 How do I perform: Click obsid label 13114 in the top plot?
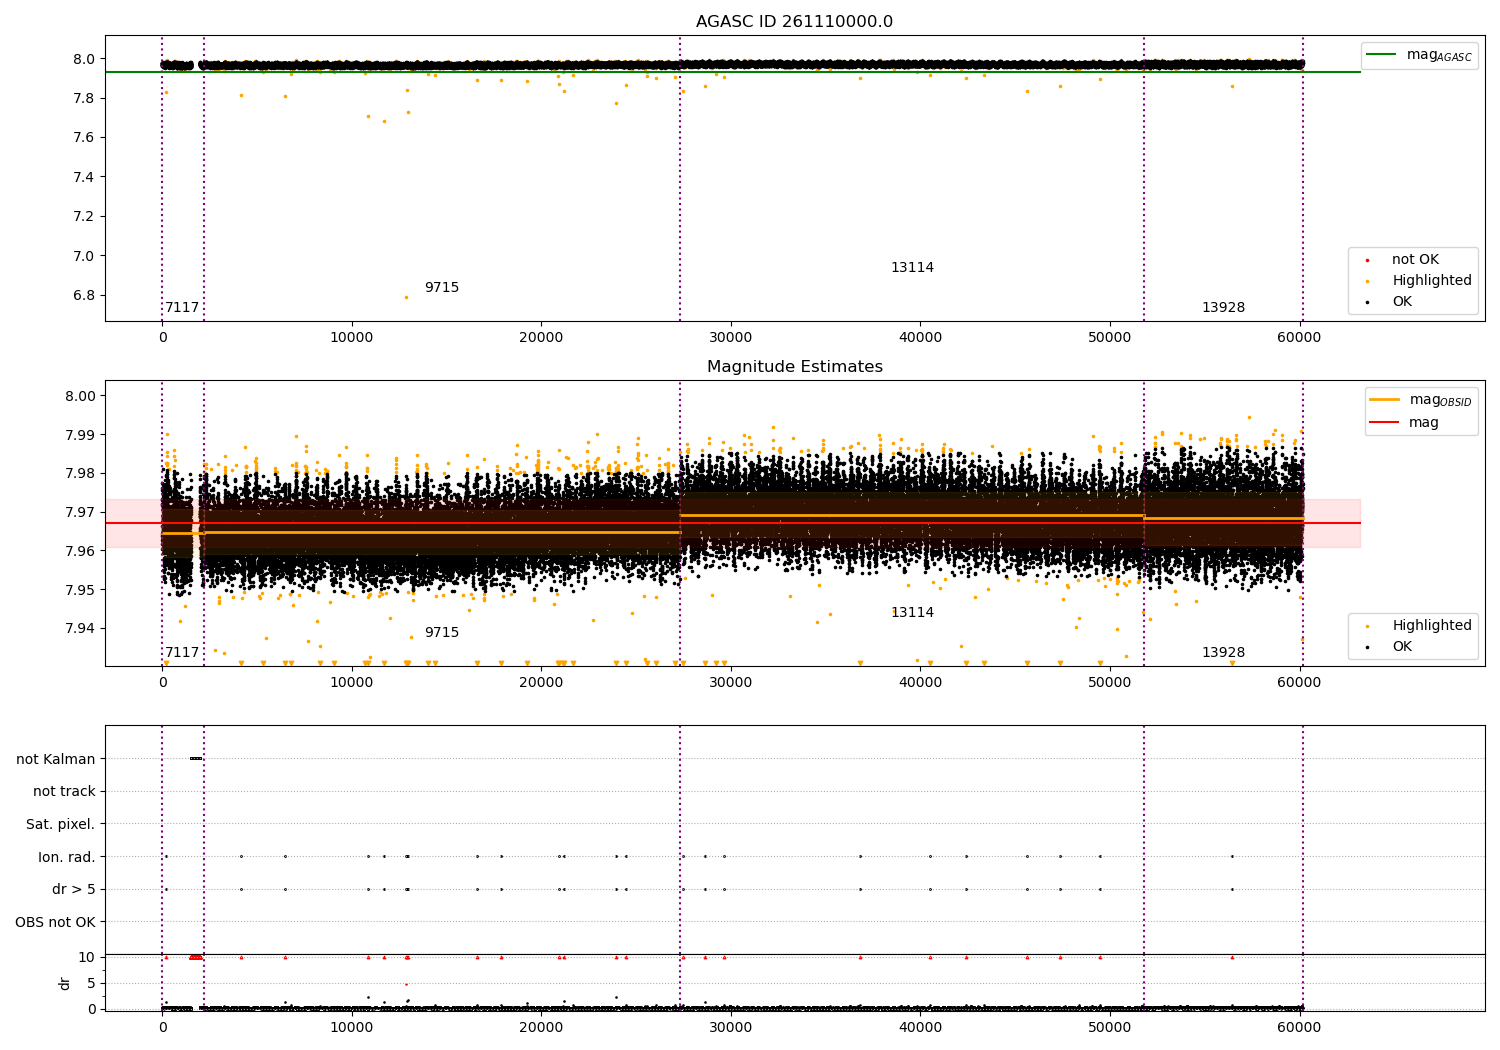tap(912, 268)
